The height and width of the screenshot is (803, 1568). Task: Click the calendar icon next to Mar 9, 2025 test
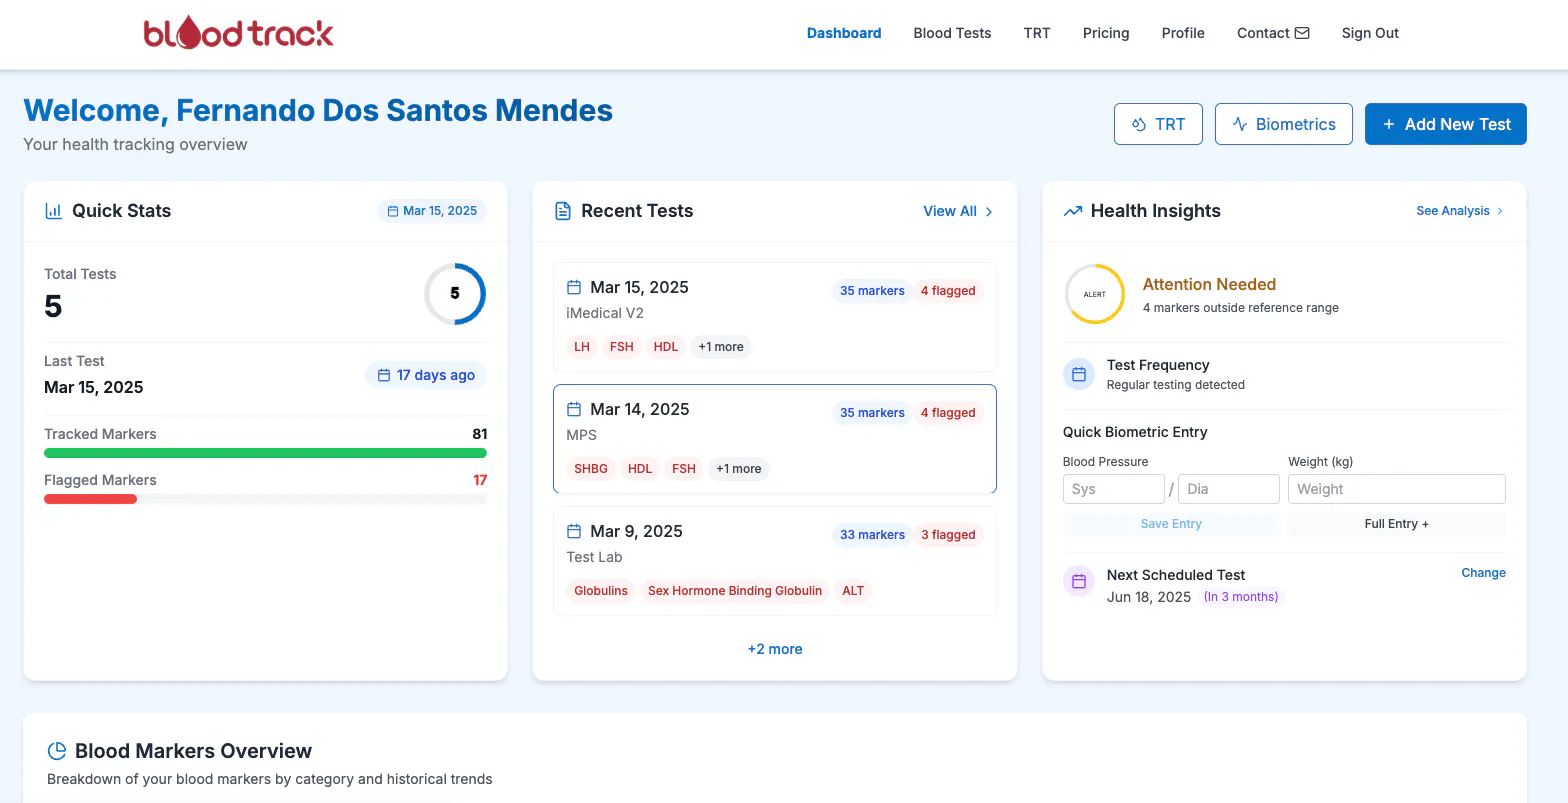[x=574, y=531]
